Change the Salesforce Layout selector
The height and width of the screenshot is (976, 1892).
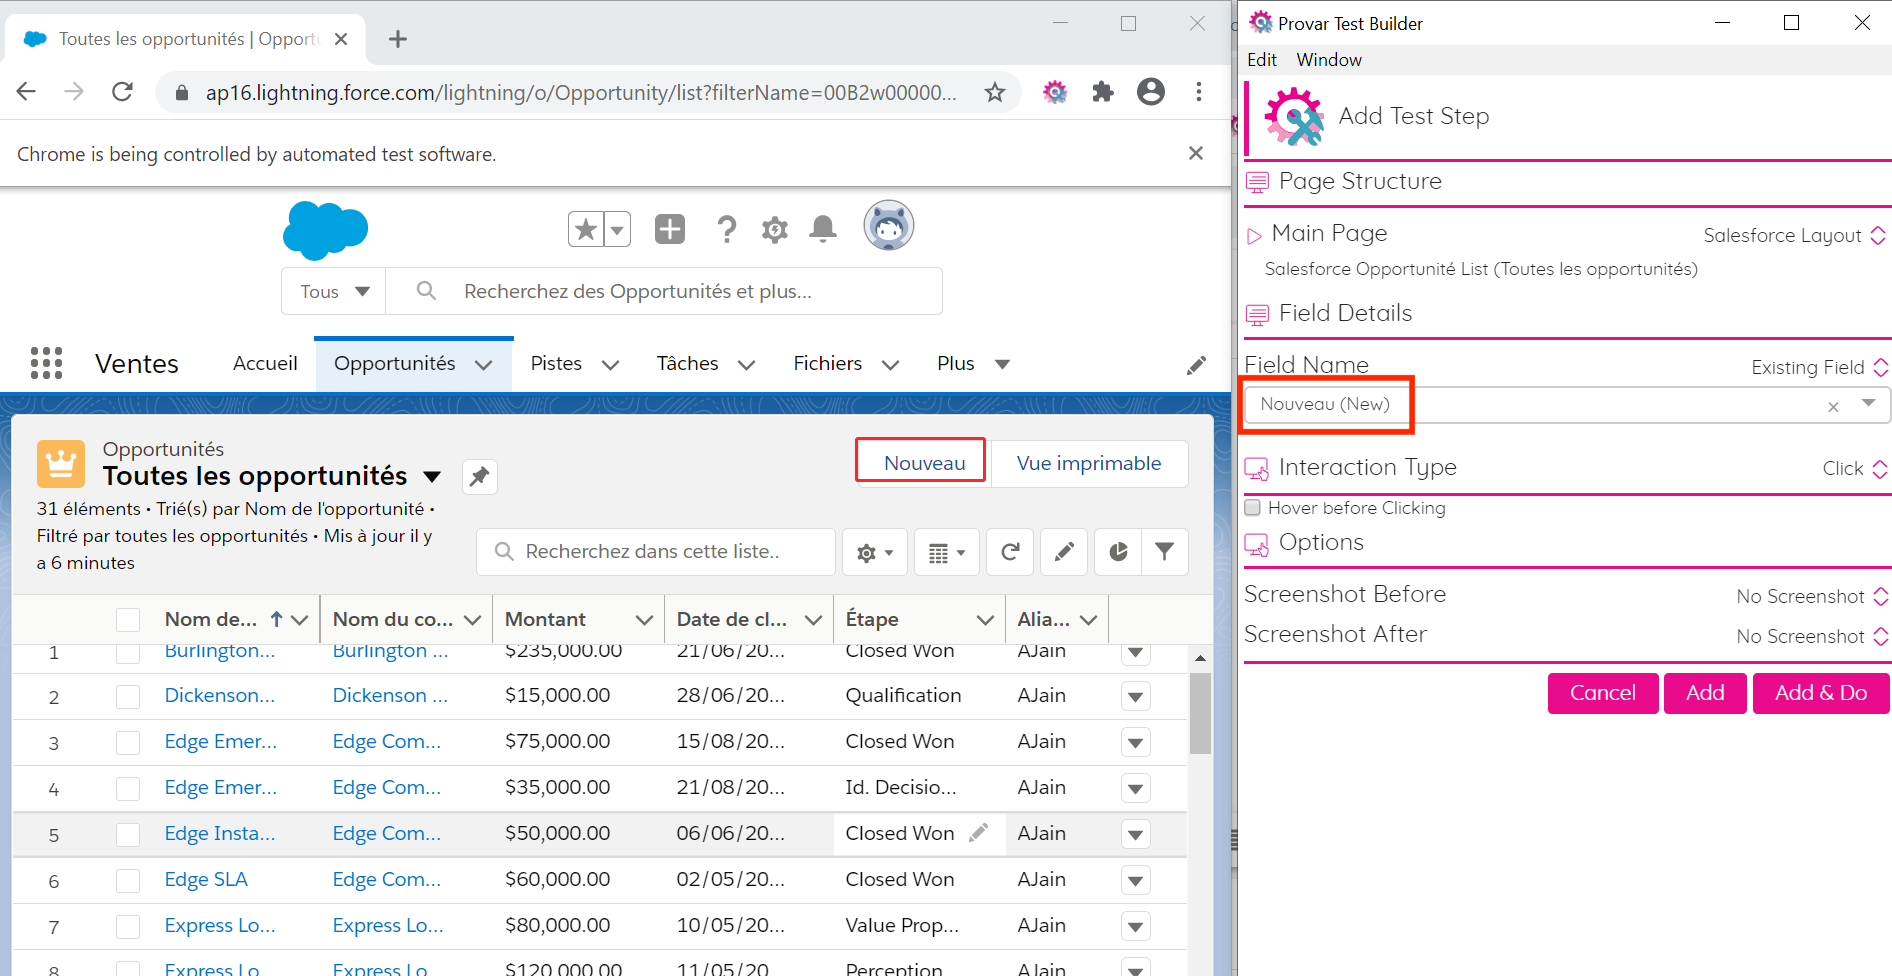1795,235
